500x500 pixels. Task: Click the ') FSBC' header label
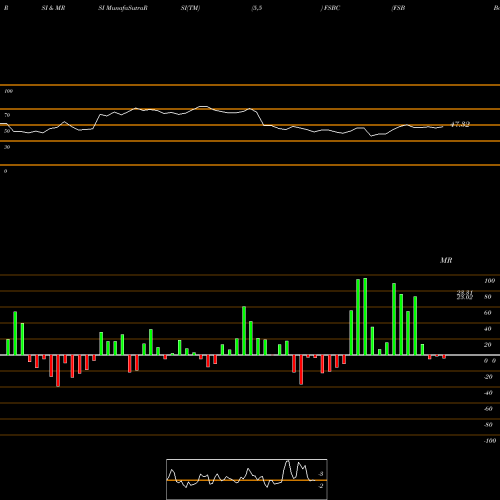tap(330, 8)
